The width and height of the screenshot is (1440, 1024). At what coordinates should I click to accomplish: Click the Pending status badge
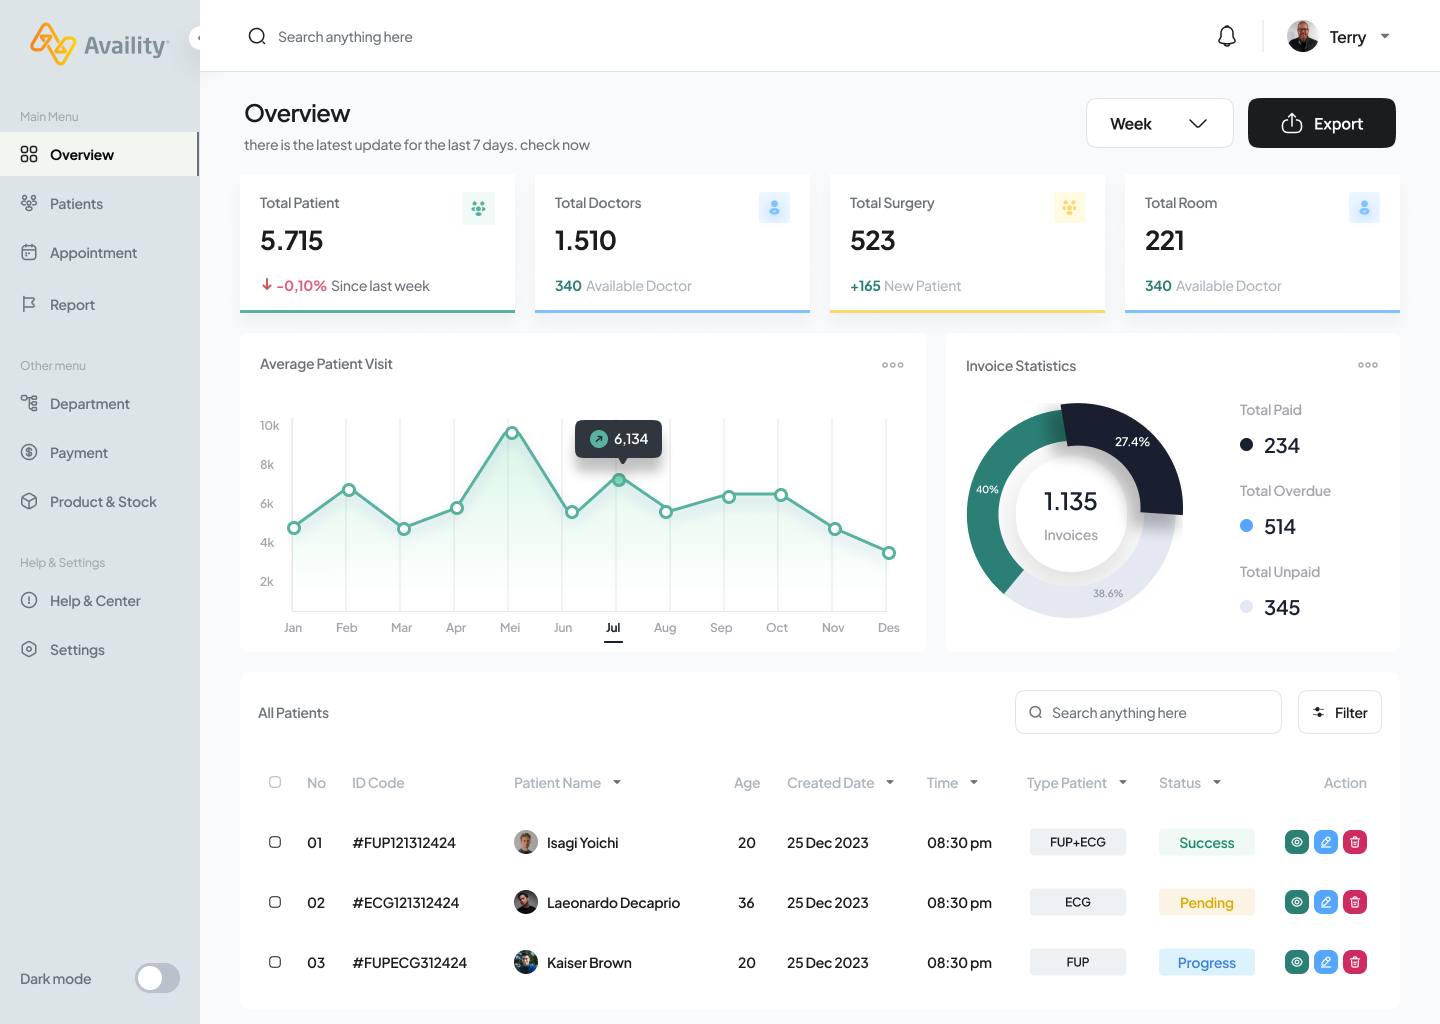click(1206, 902)
